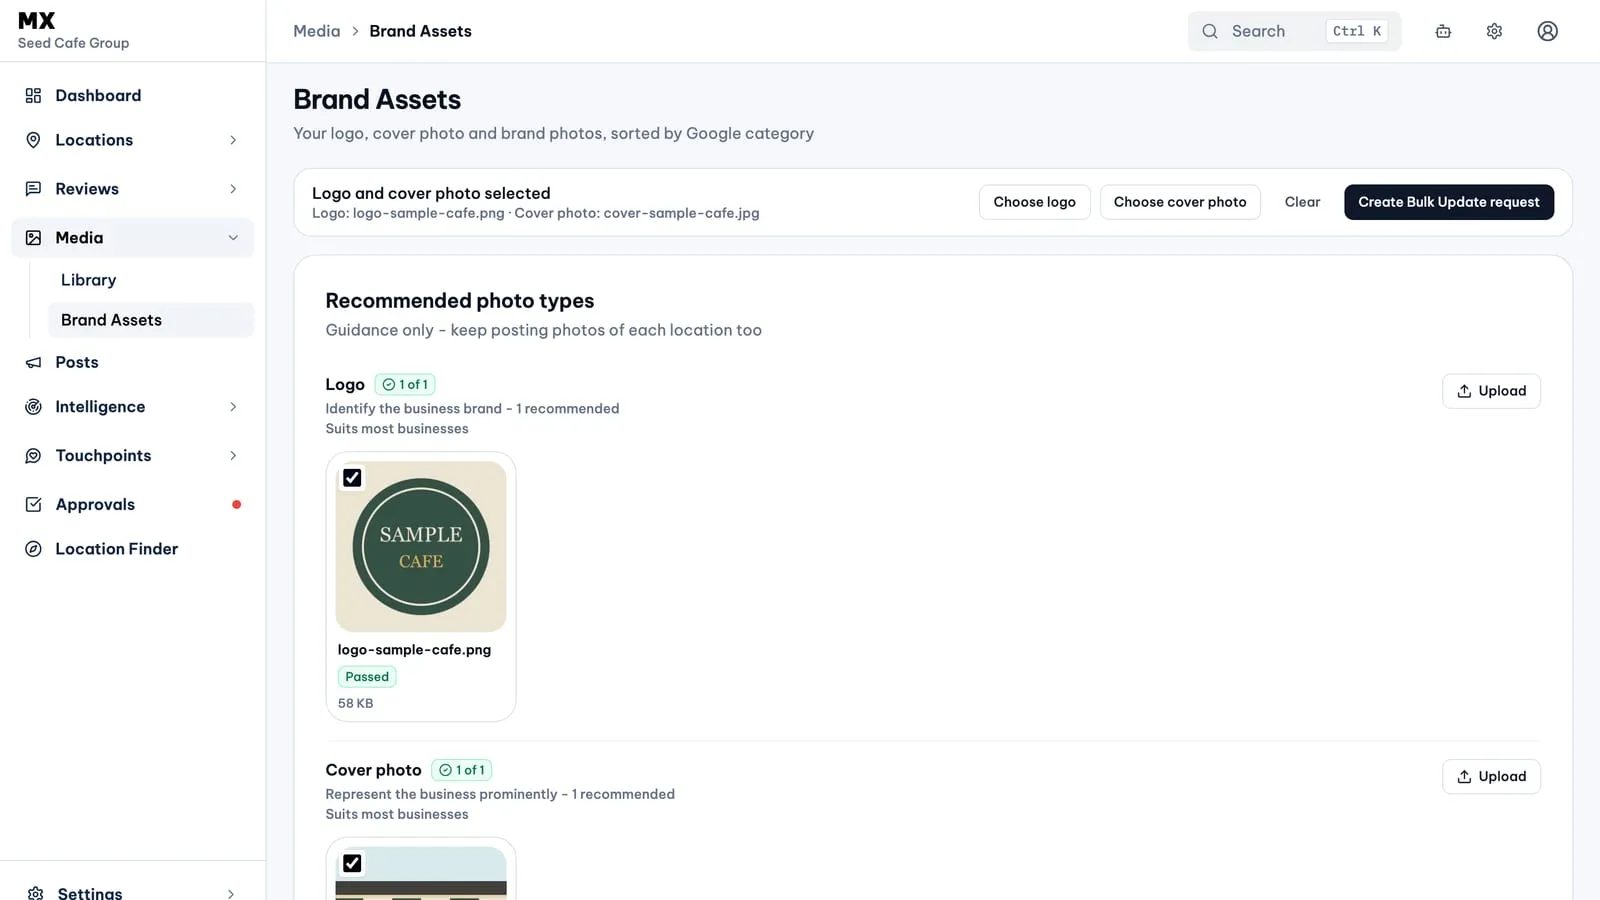Open the assistant bot icon in header
This screenshot has width=1600, height=900.
(x=1443, y=31)
